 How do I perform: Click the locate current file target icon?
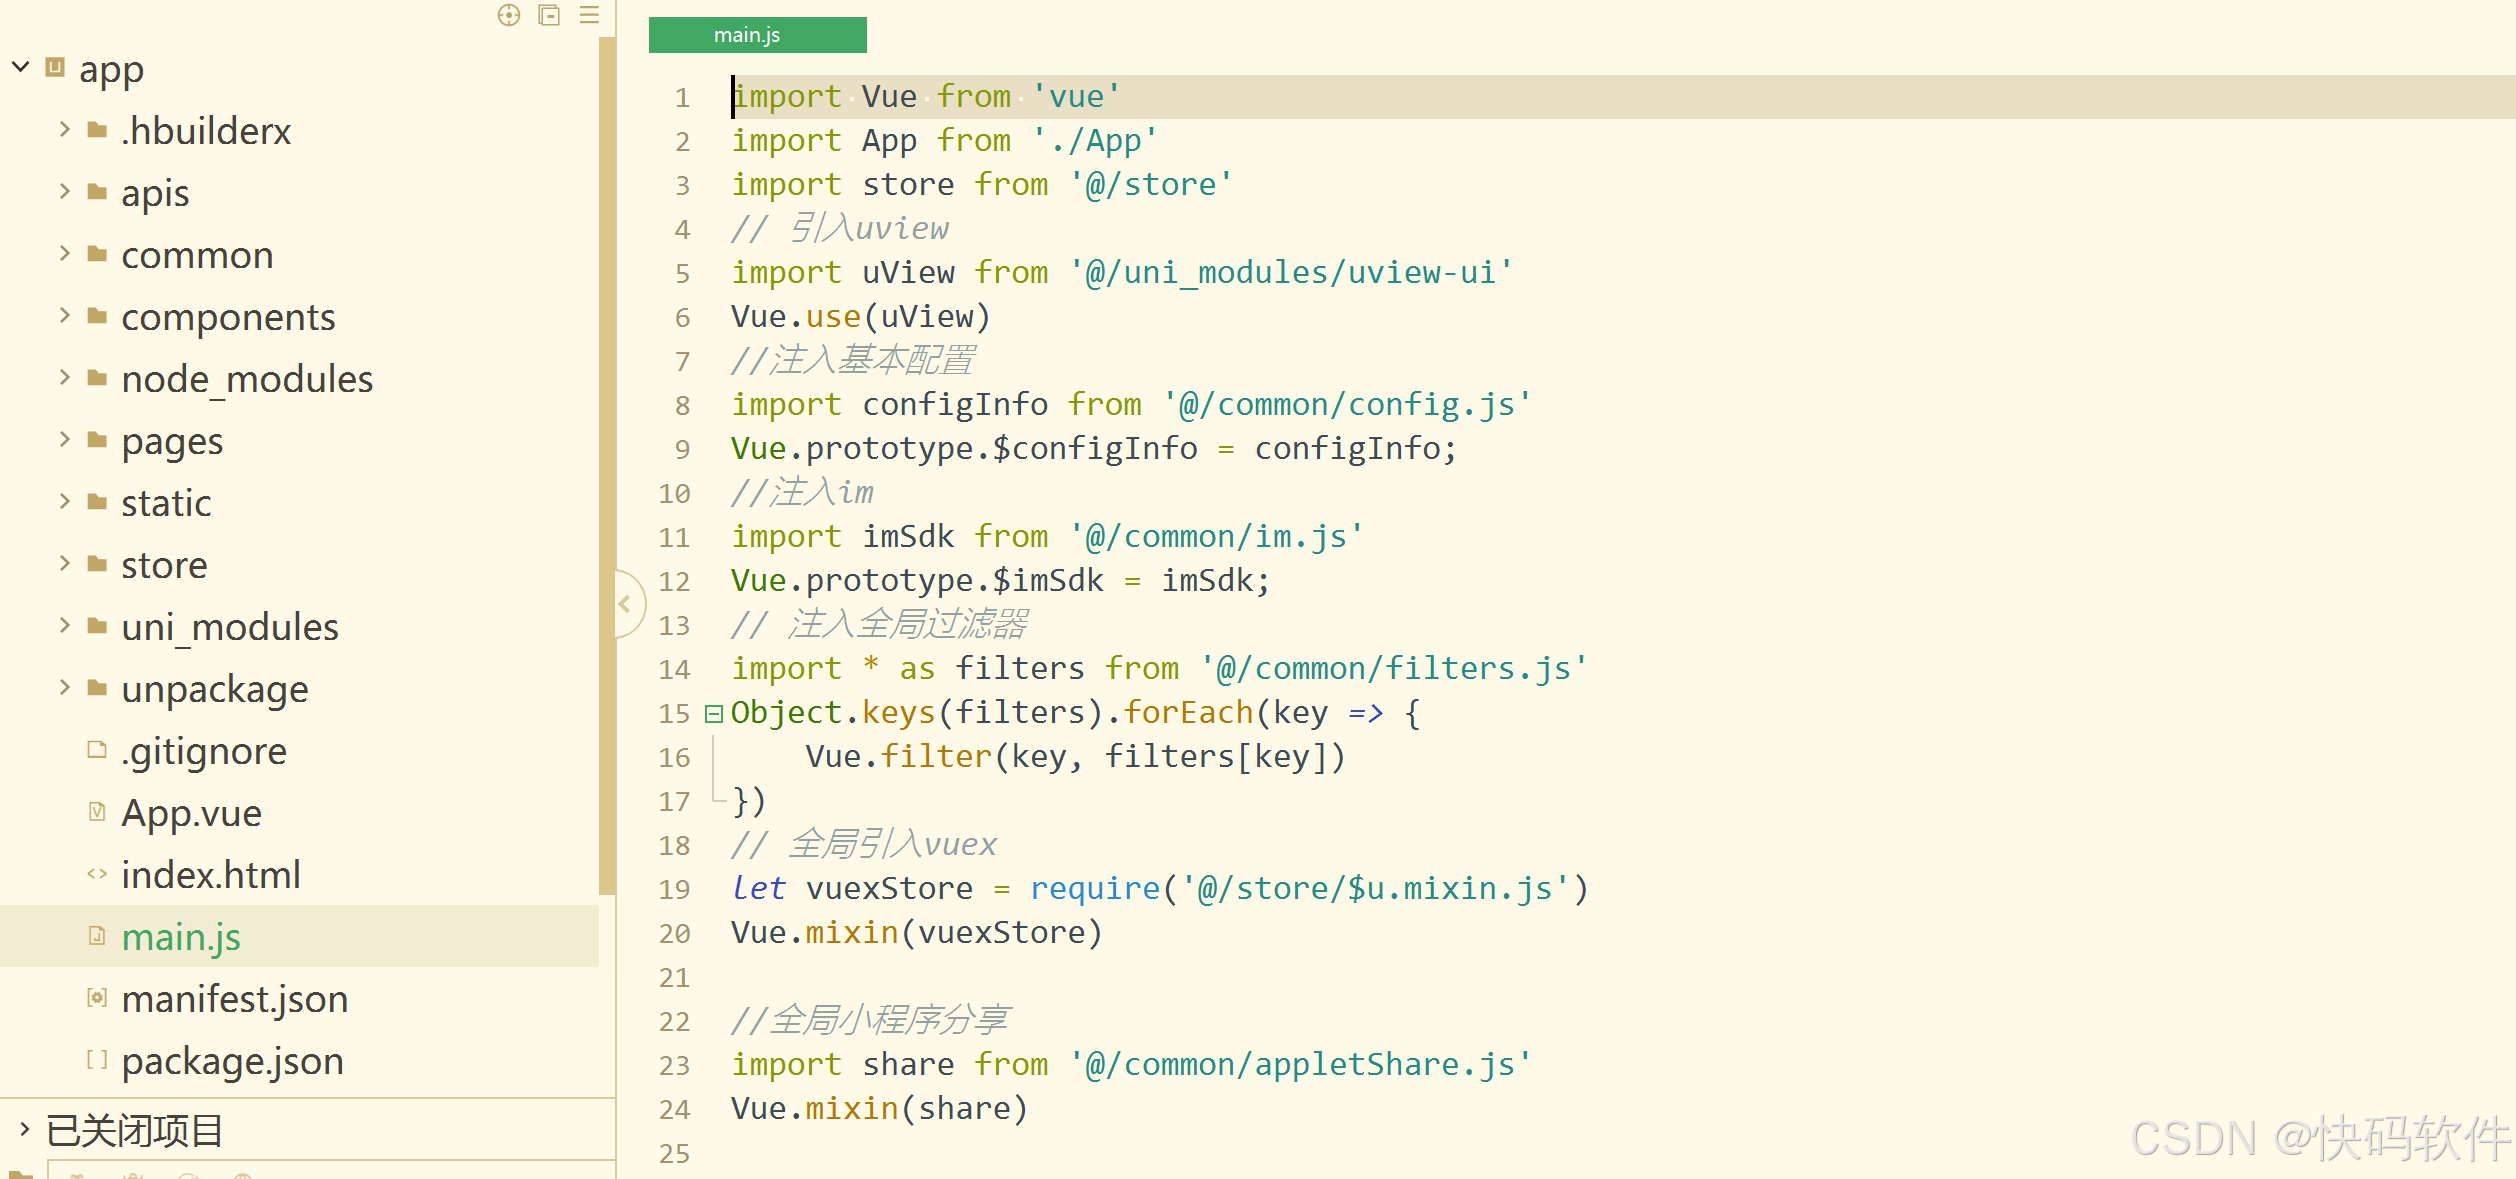coord(509,15)
